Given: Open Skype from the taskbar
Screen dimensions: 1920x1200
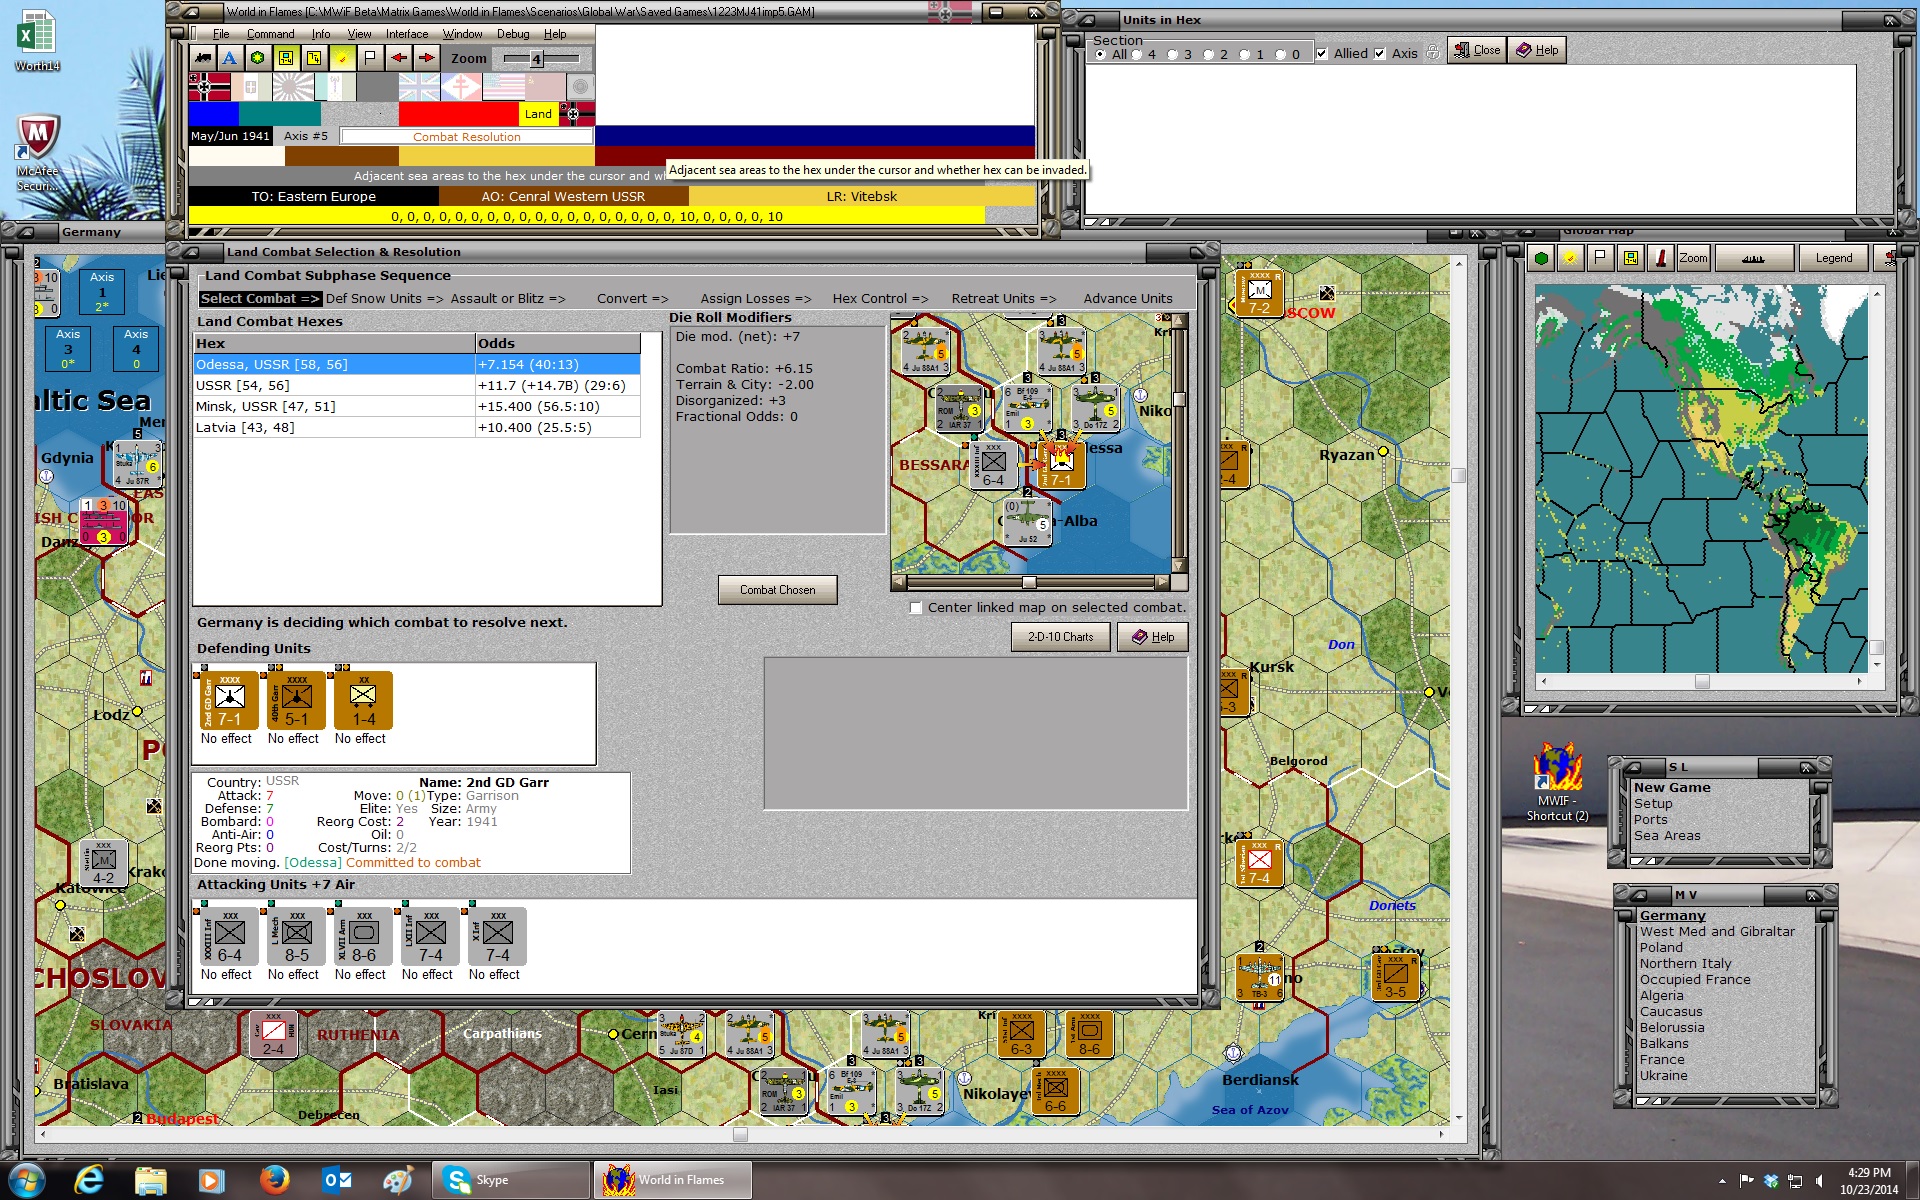Looking at the screenshot, I should [511, 1180].
